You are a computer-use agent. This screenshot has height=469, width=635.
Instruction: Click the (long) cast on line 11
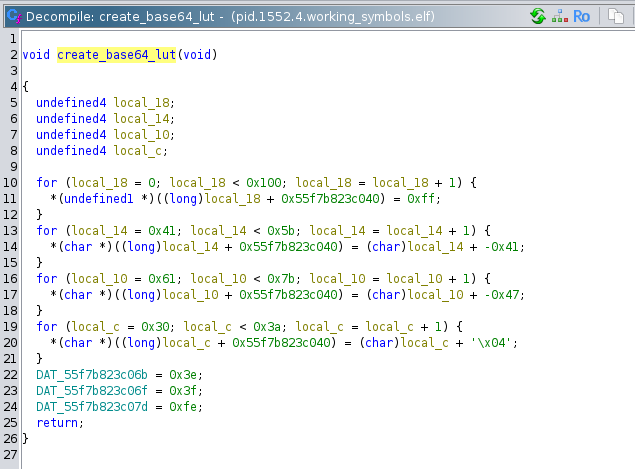[x=183, y=199]
